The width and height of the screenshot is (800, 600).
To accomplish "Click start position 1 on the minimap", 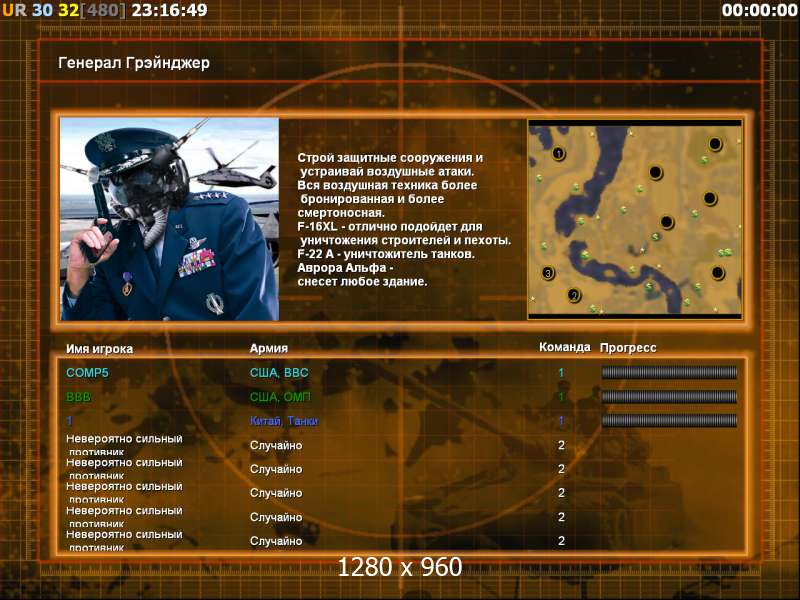I will (558, 153).
